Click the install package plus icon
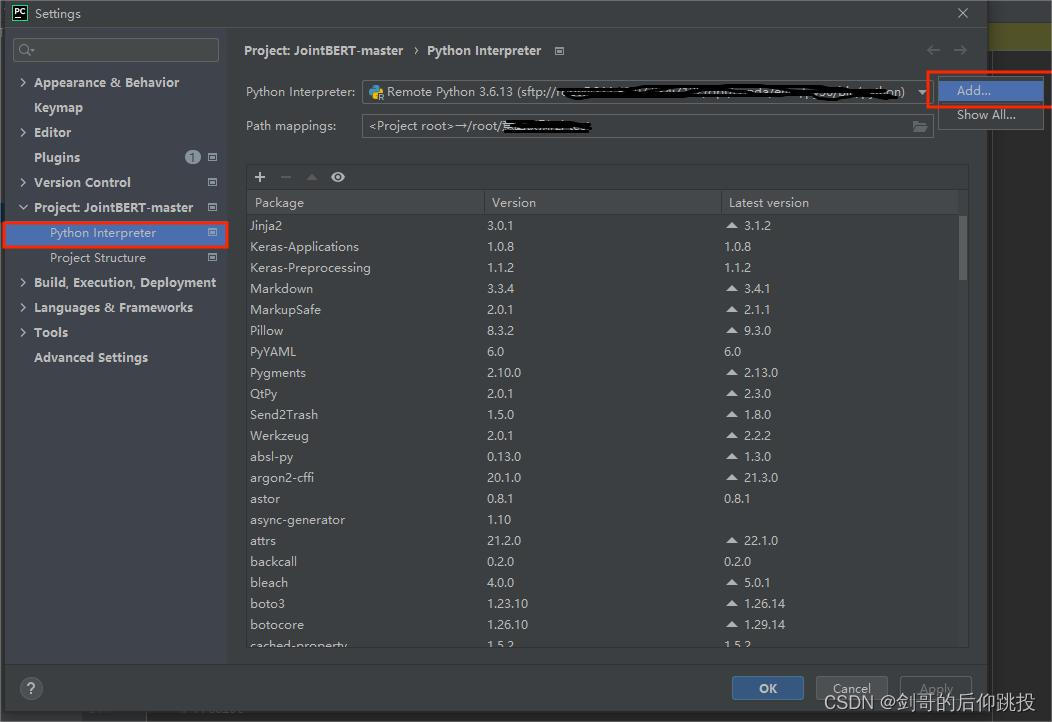Viewport: 1052px width, 722px height. 260,177
